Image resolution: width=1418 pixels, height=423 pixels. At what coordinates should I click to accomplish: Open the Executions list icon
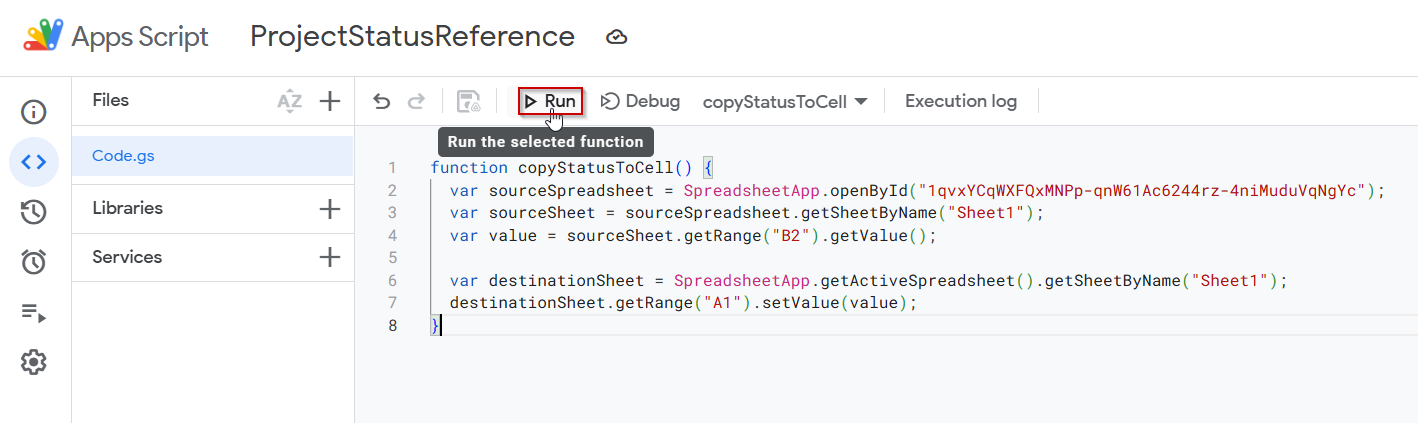tap(34, 313)
